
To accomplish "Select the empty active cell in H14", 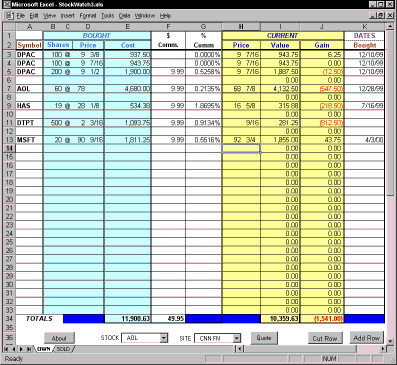I will (x=241, y=148).
